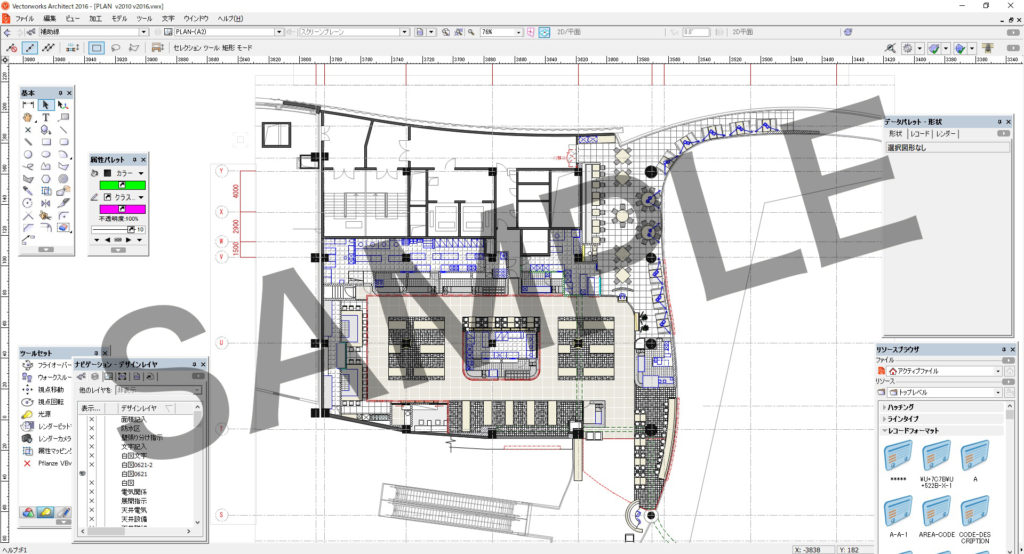Select the Rectangle tool in 基本 palette
The width and height of the screenshot is (1024, 554).
pyautogui.click(x=46, y=142)
